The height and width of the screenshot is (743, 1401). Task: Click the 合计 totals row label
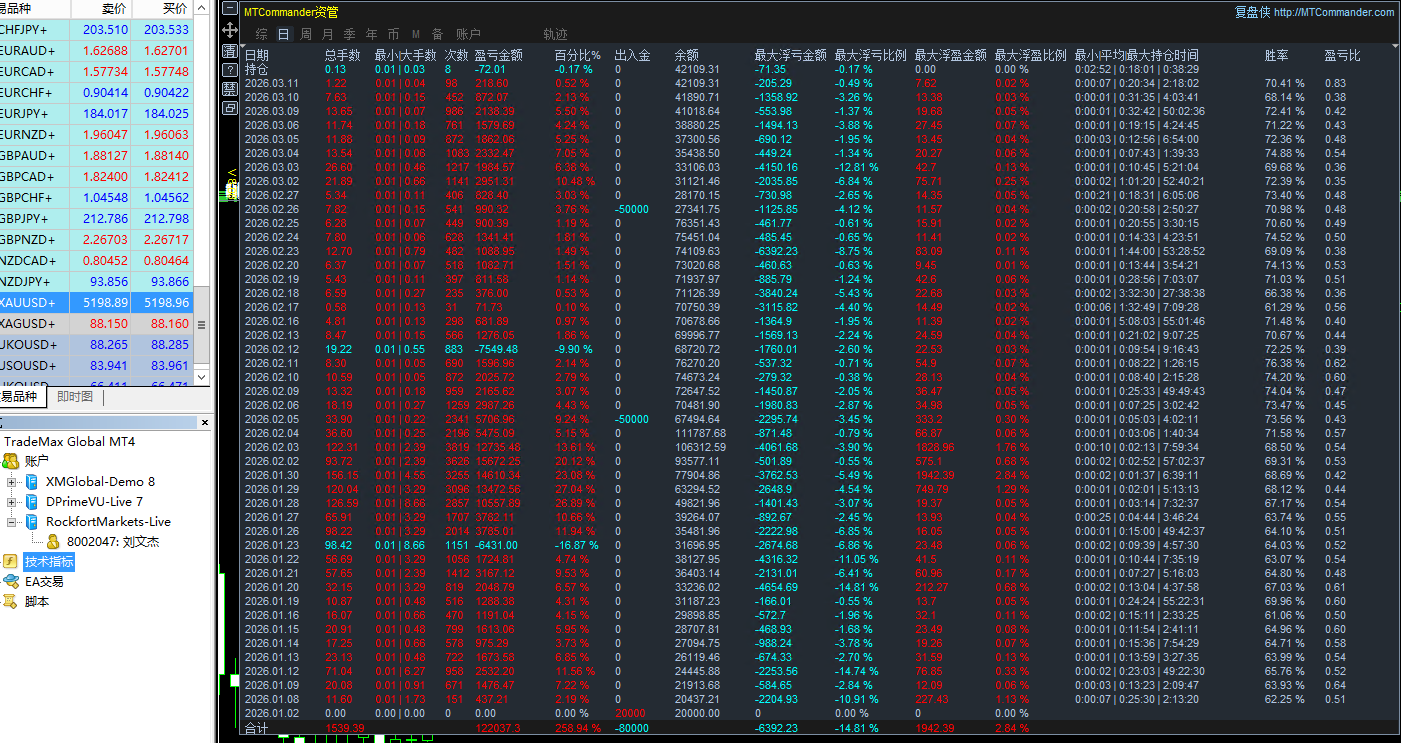[257, 729]
